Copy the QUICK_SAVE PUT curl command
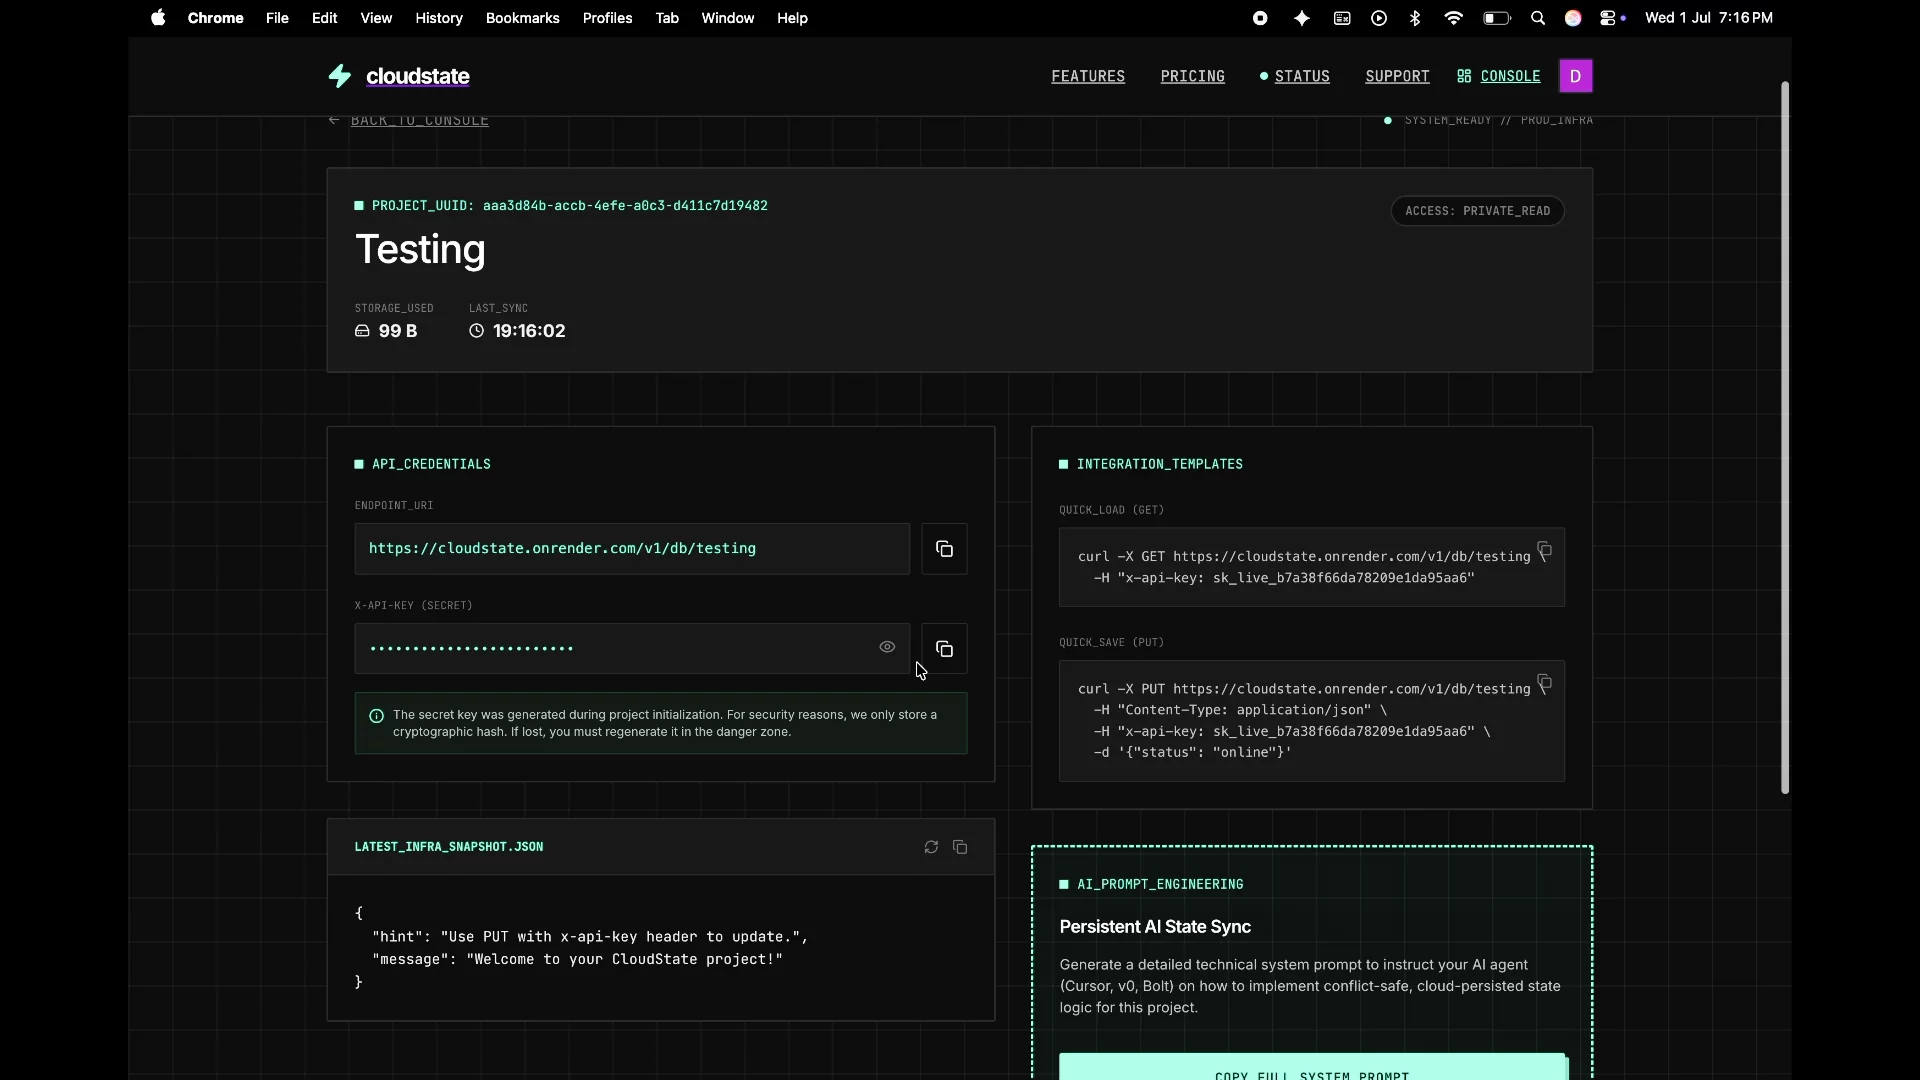This screenshot has height=1080, width=1920. (x=1545, y=683)
